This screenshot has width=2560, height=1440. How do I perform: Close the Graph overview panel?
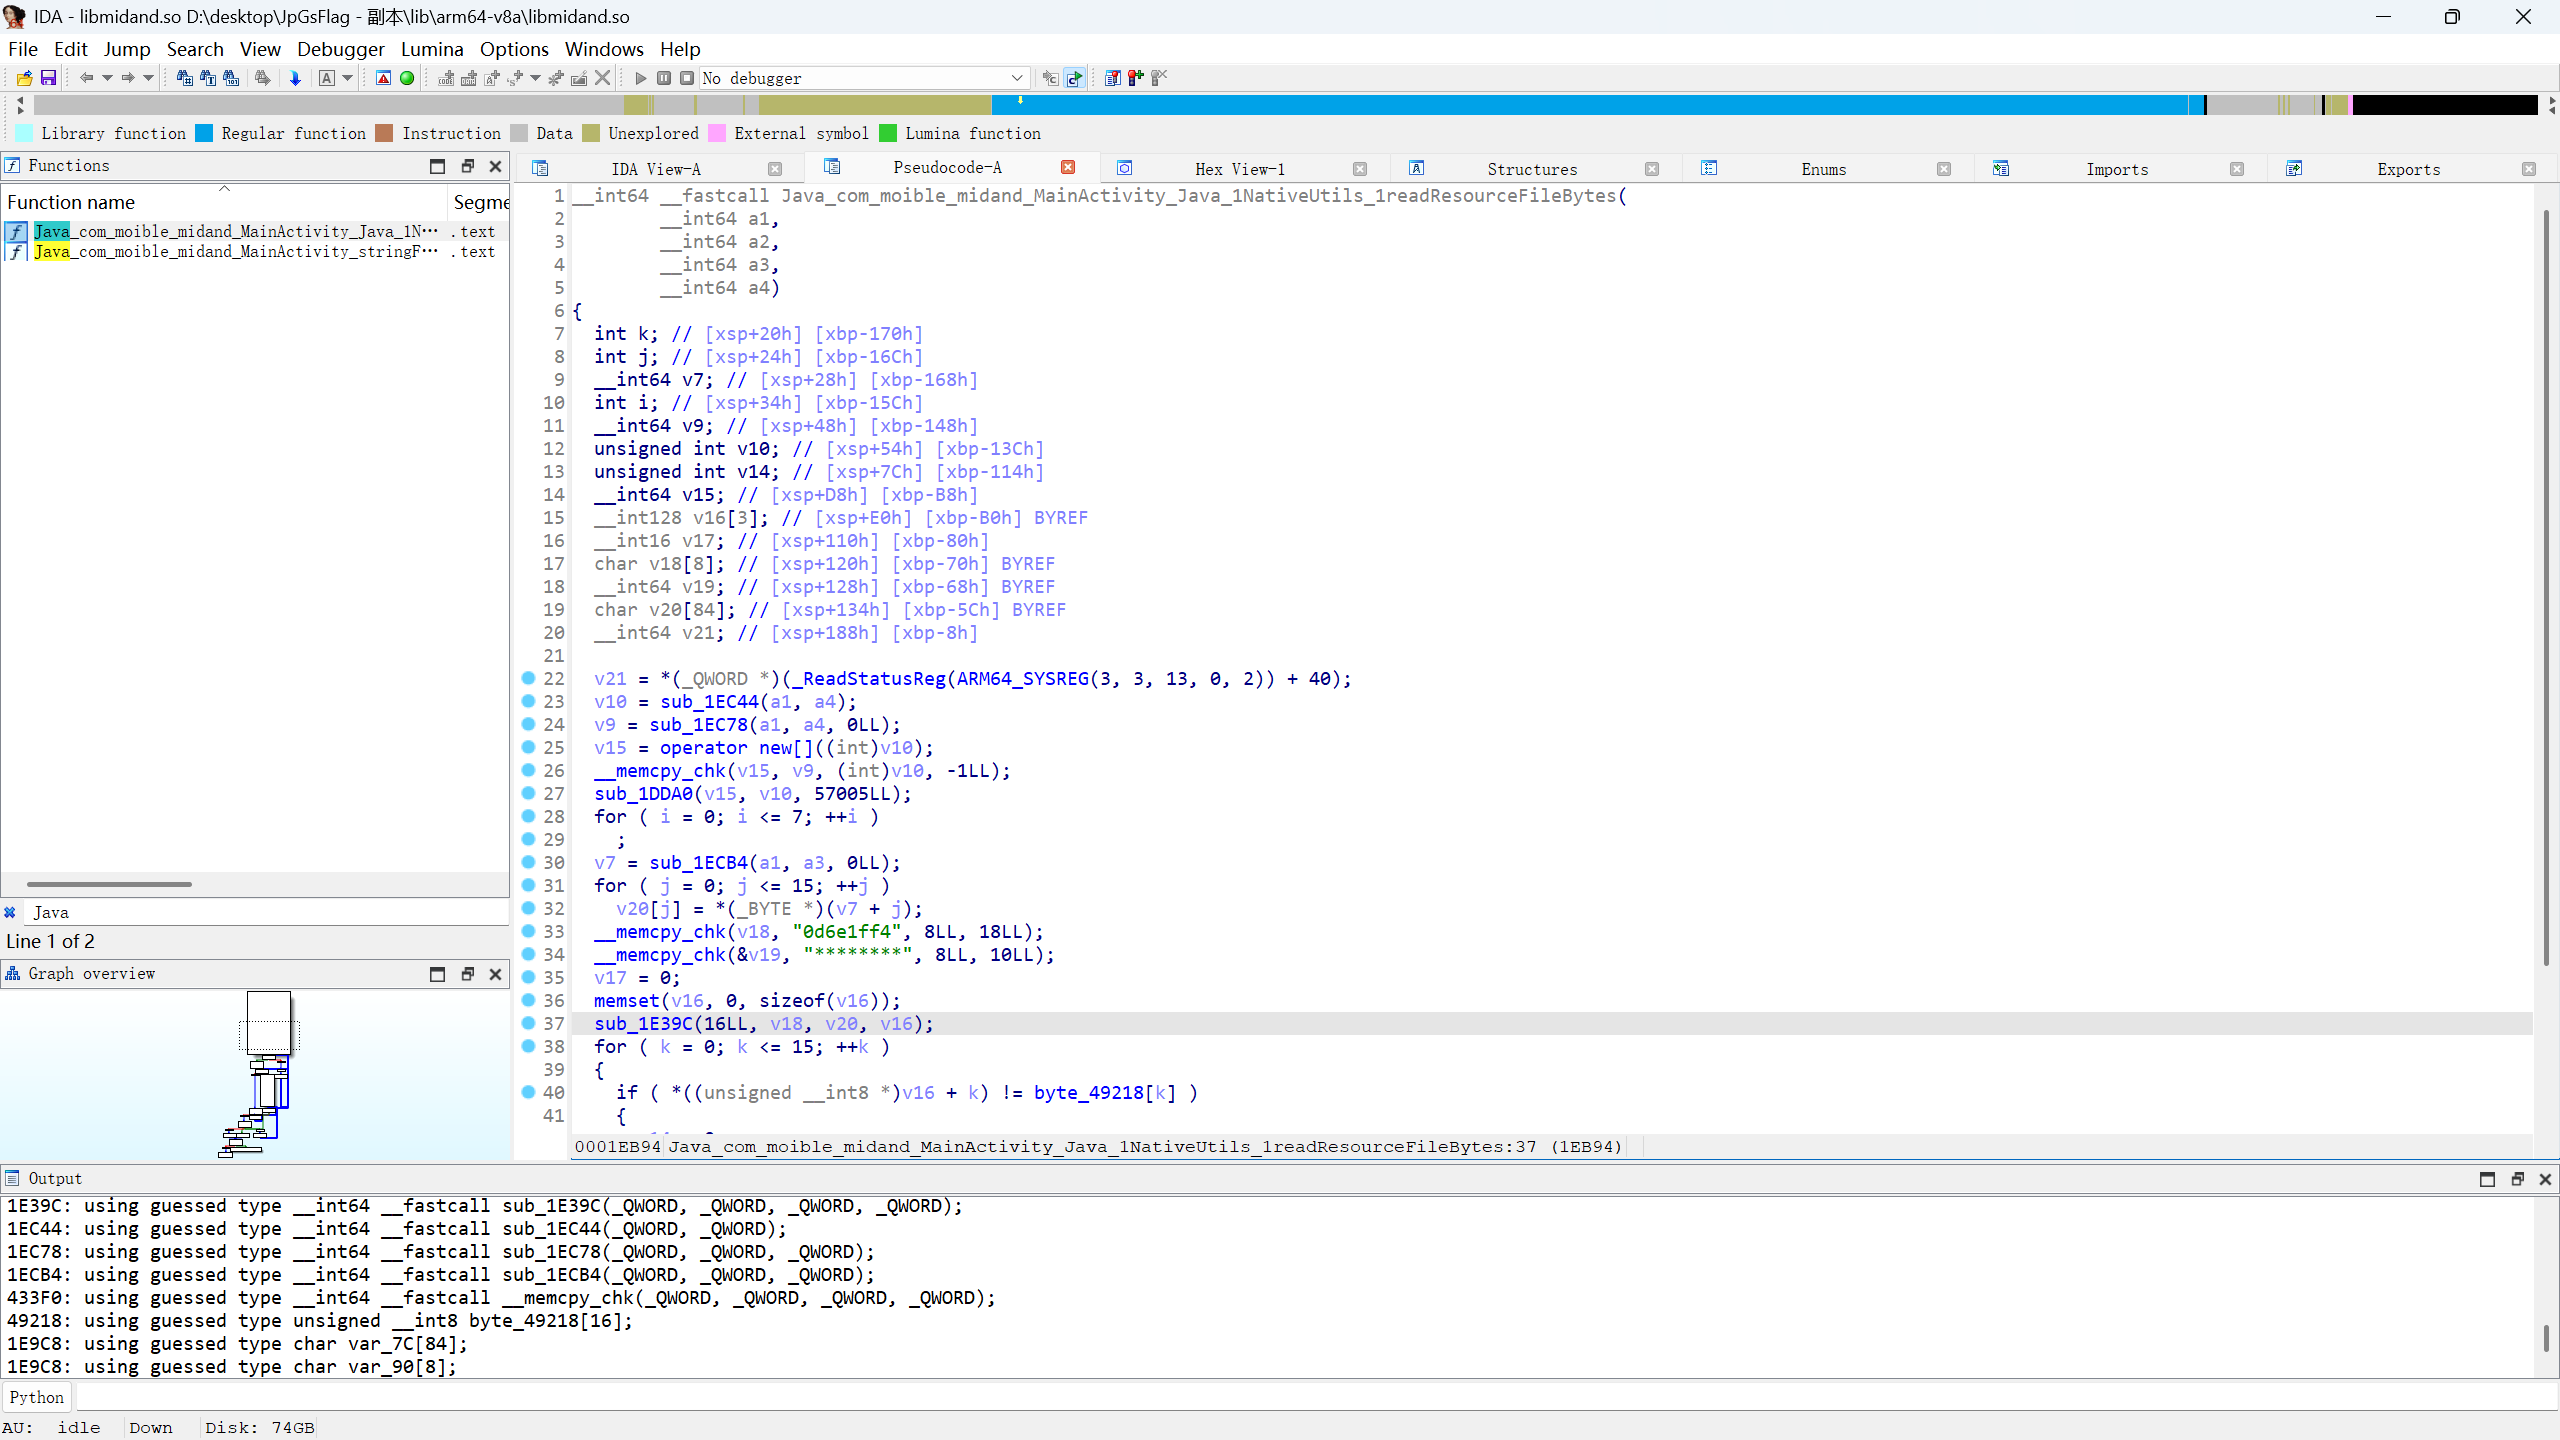coord(495,974)
